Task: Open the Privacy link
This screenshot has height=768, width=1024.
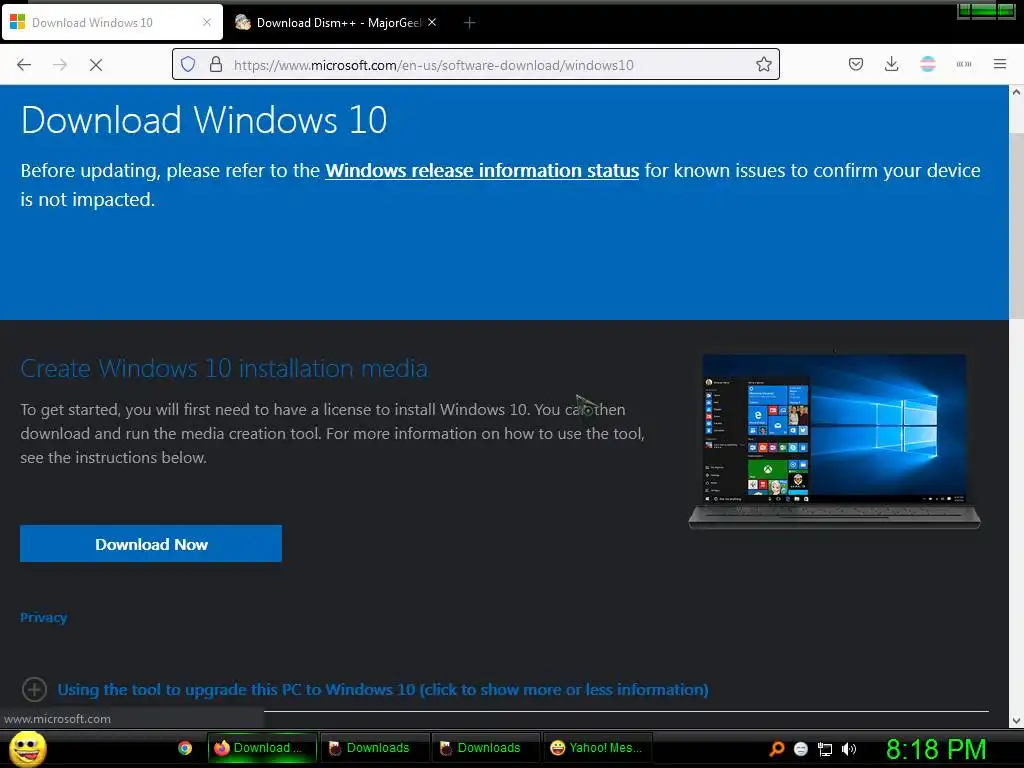Action: 43,617
